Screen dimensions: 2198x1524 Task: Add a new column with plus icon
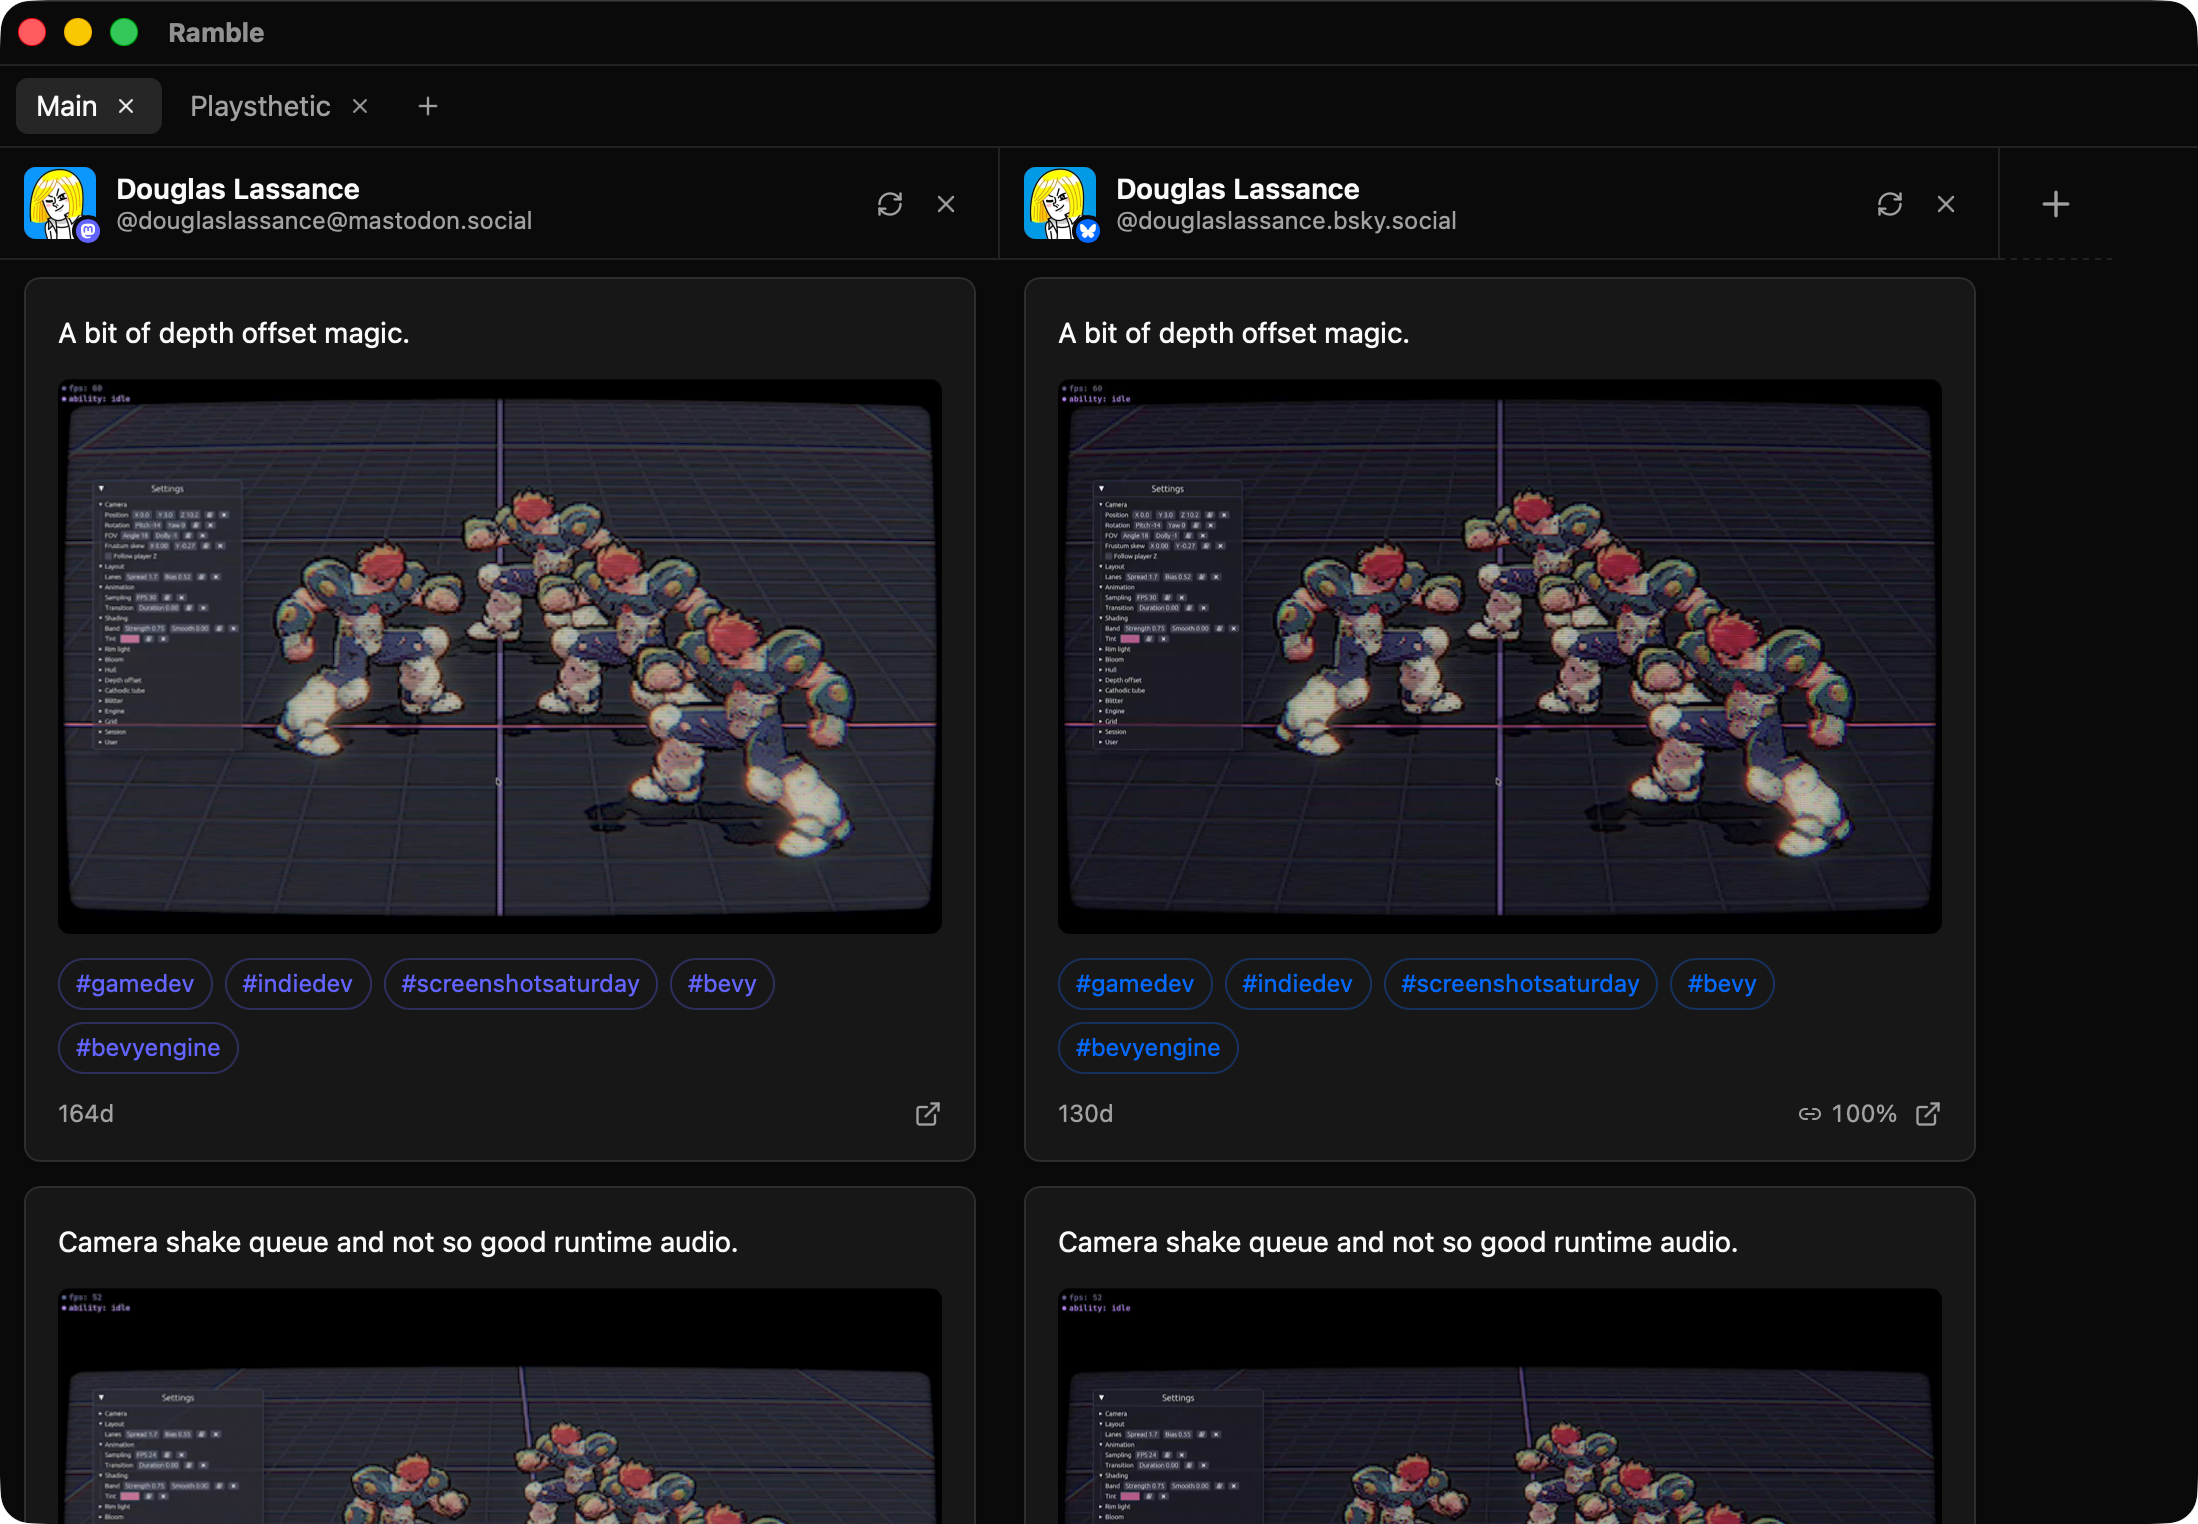pos(2056,204)
